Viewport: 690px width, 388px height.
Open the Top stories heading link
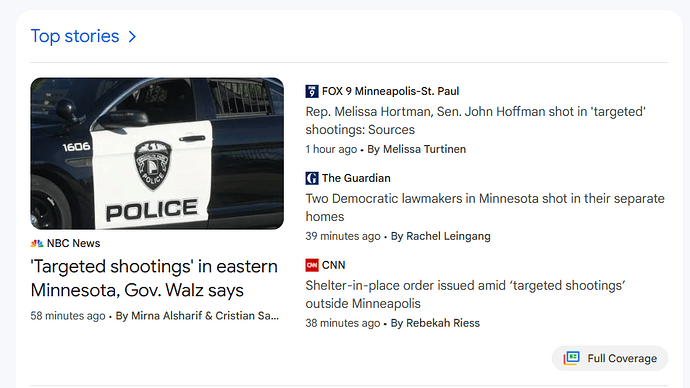75,36
